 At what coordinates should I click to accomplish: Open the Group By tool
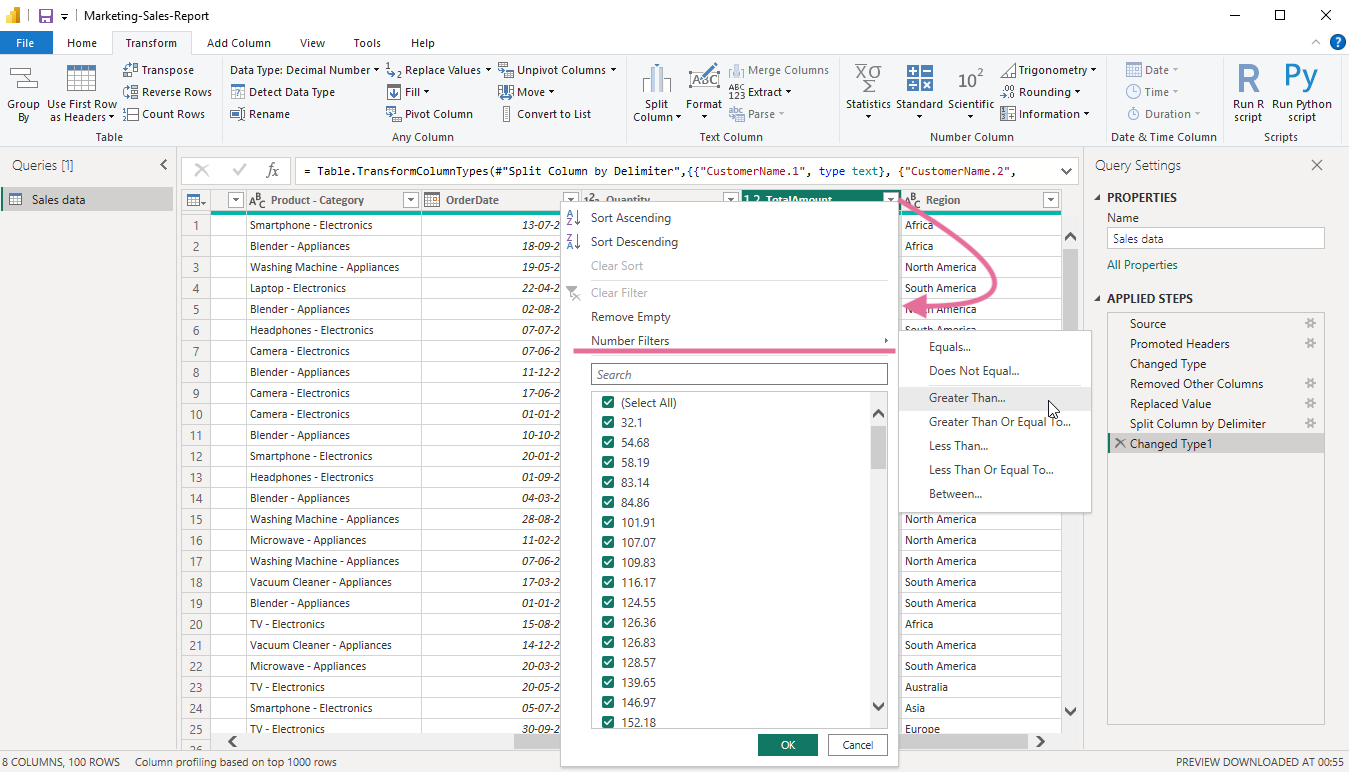tap(23, 94)
